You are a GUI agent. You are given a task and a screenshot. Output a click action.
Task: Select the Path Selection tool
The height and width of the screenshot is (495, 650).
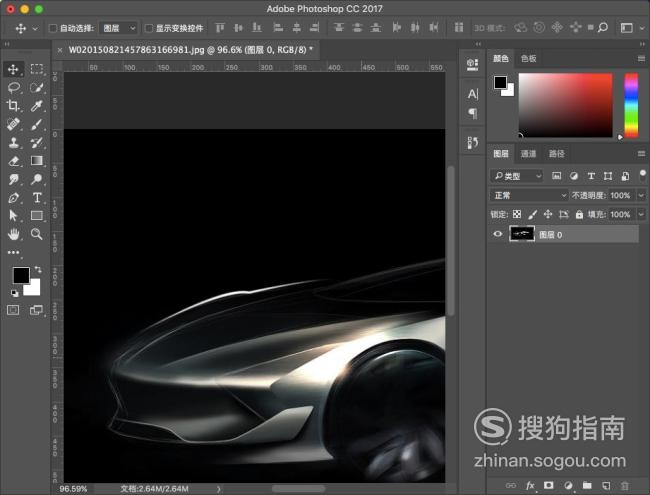[13, 216]
